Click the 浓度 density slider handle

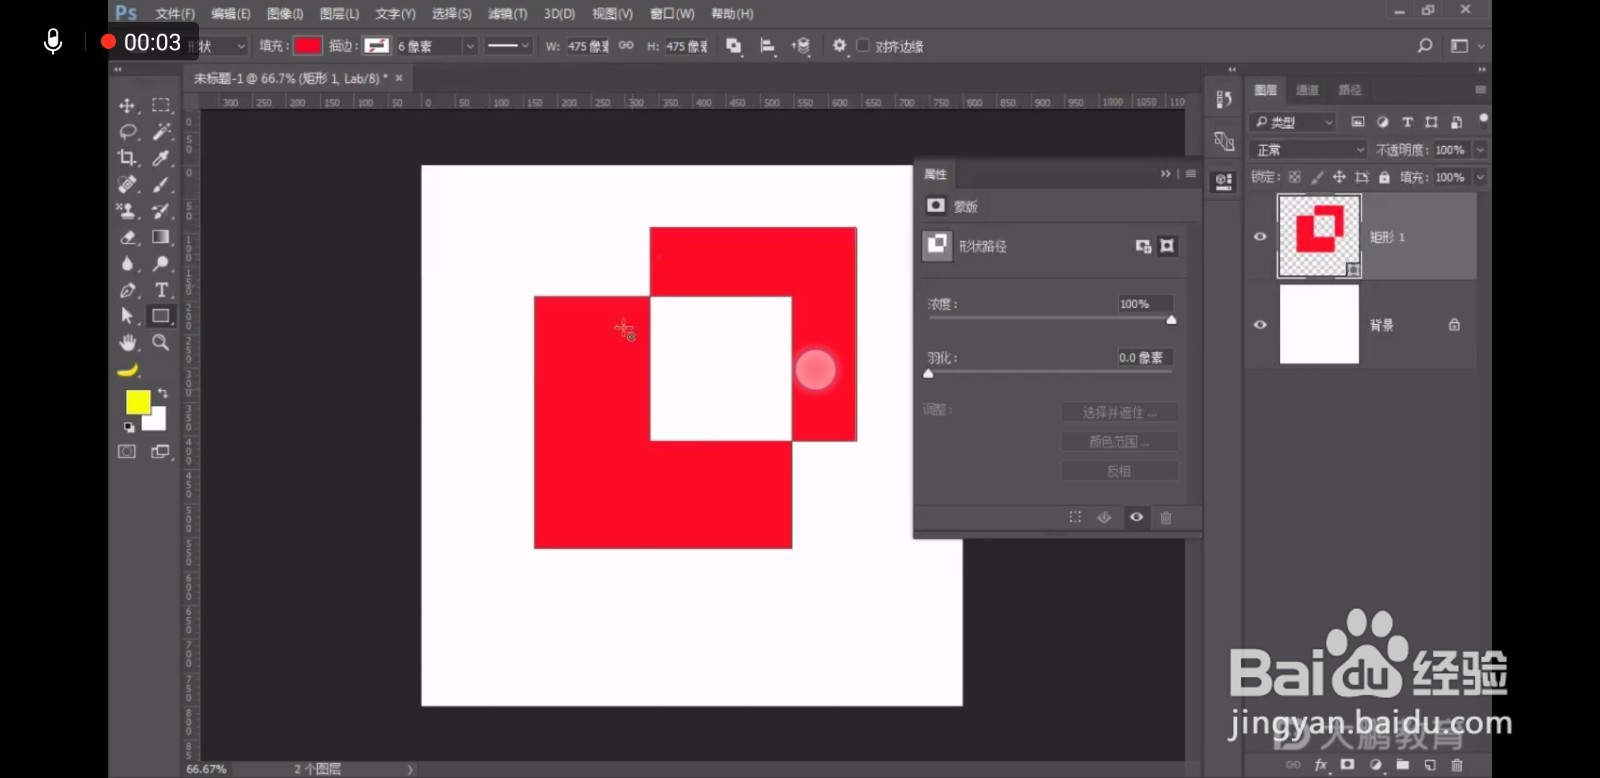pyautogui.click(x=1171, y=320)
